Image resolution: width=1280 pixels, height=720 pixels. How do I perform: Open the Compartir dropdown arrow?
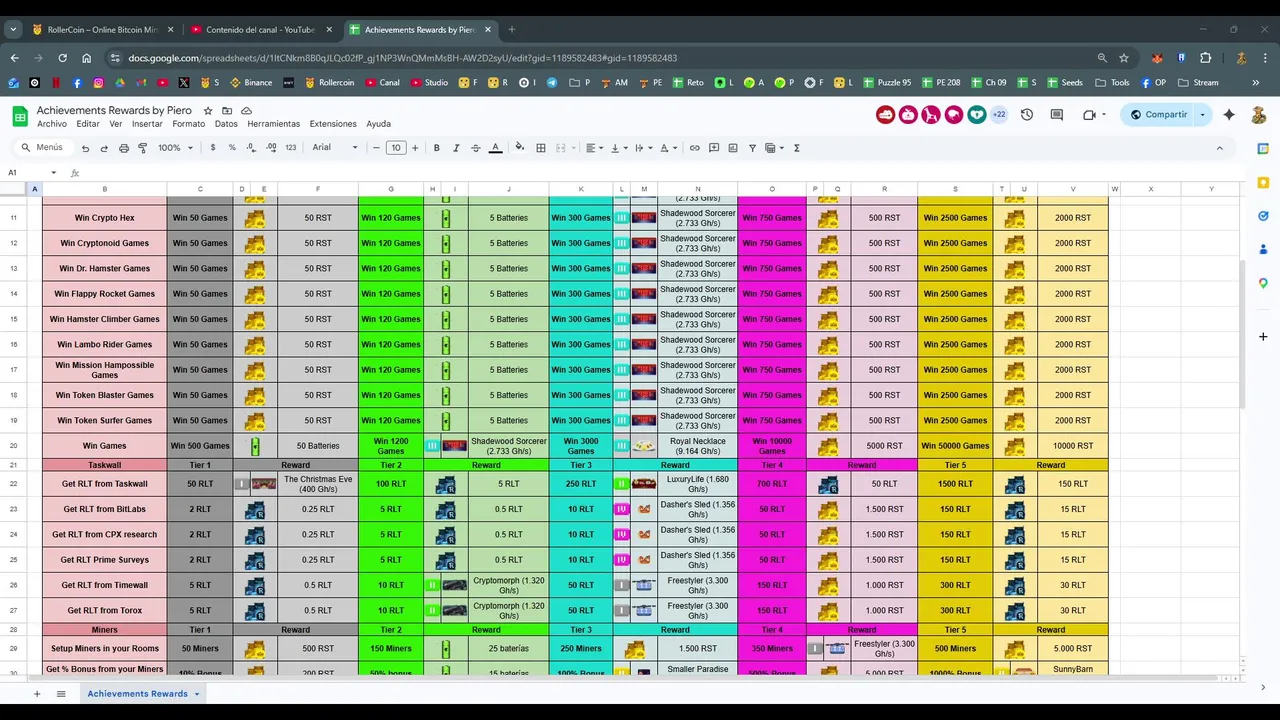coord(1203,115)
